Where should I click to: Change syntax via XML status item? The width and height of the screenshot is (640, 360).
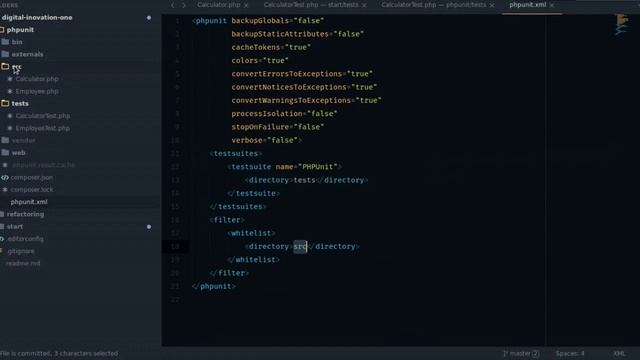tap(619, 353)
